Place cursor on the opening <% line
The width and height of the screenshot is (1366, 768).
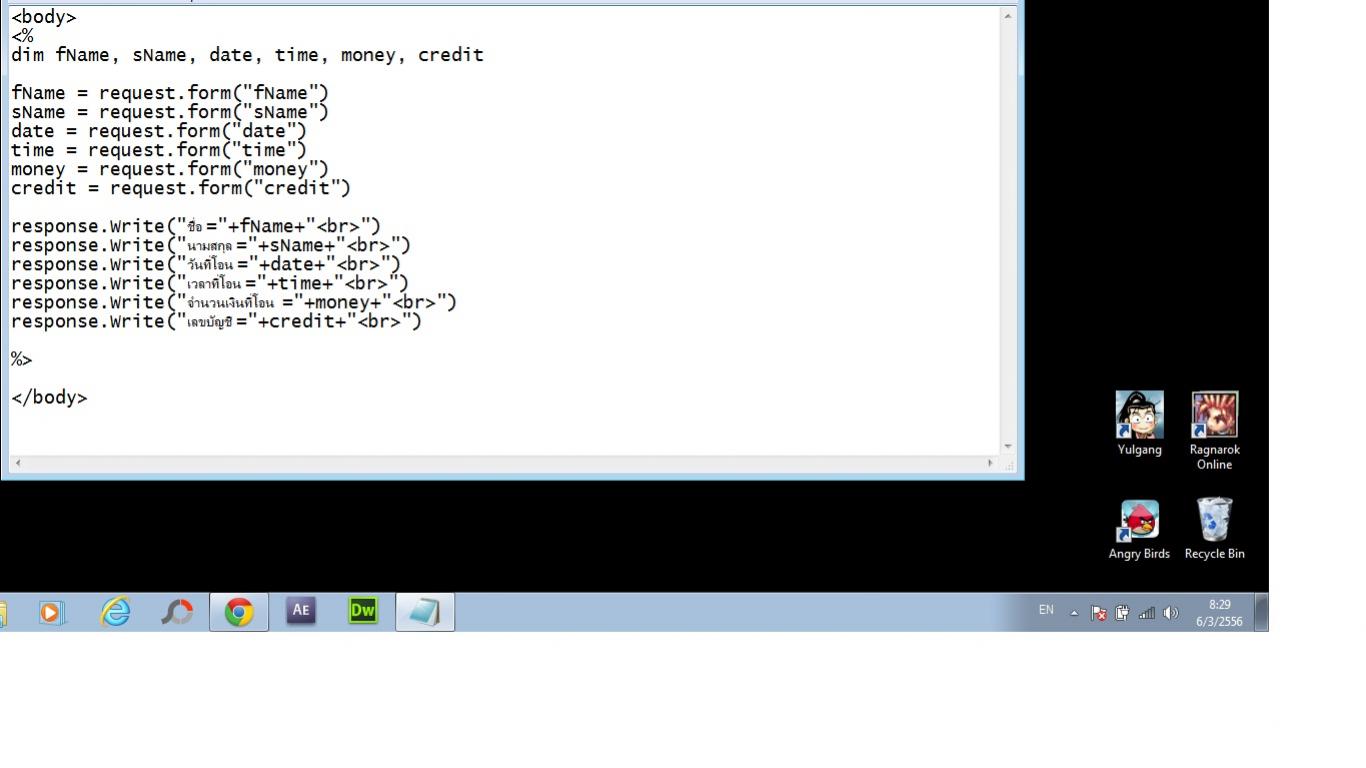(x=22, y=36)
